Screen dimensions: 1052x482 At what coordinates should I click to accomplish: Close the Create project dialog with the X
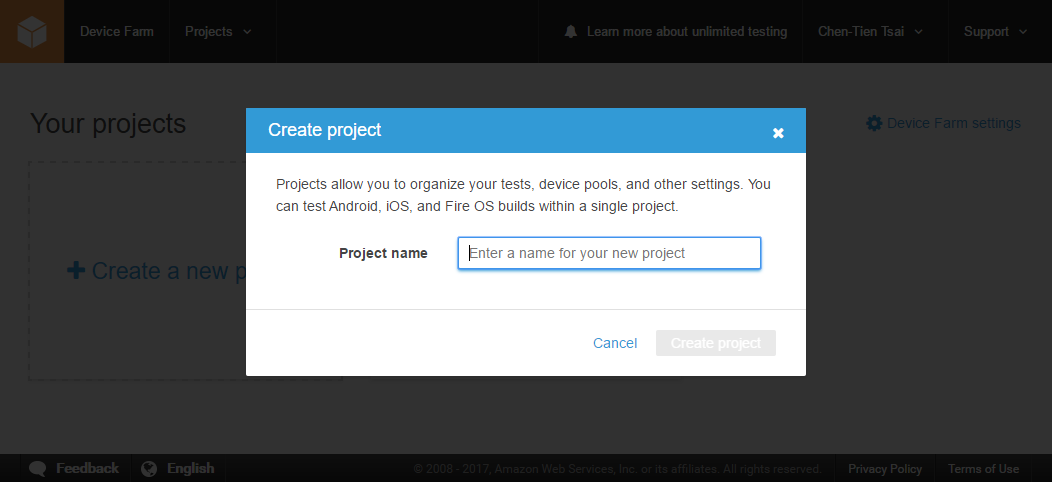(x=778, y=133)
